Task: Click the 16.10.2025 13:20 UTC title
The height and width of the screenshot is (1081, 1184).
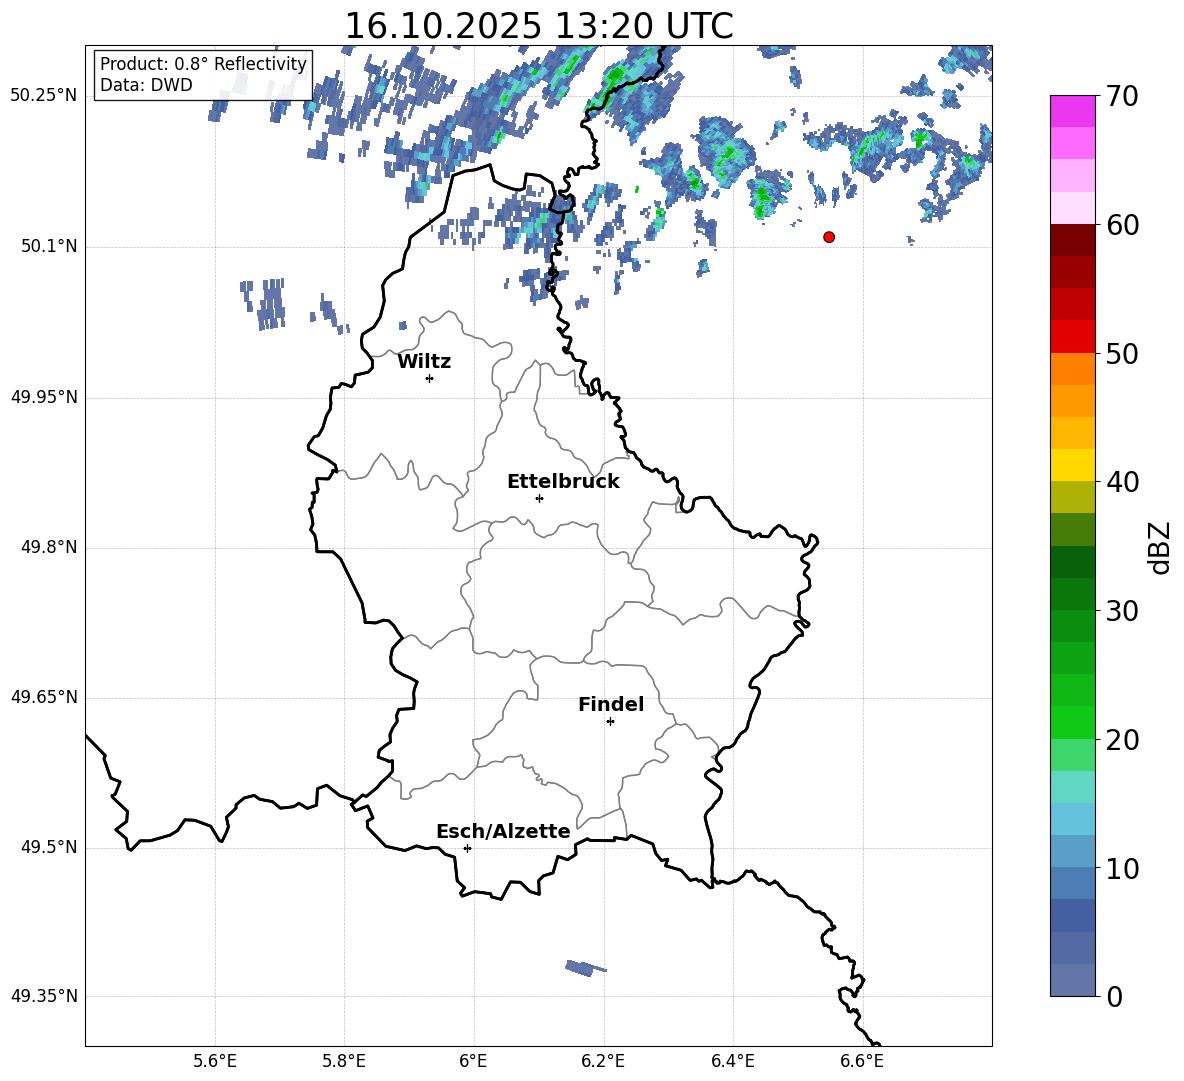Action: (x=538, y=26)
